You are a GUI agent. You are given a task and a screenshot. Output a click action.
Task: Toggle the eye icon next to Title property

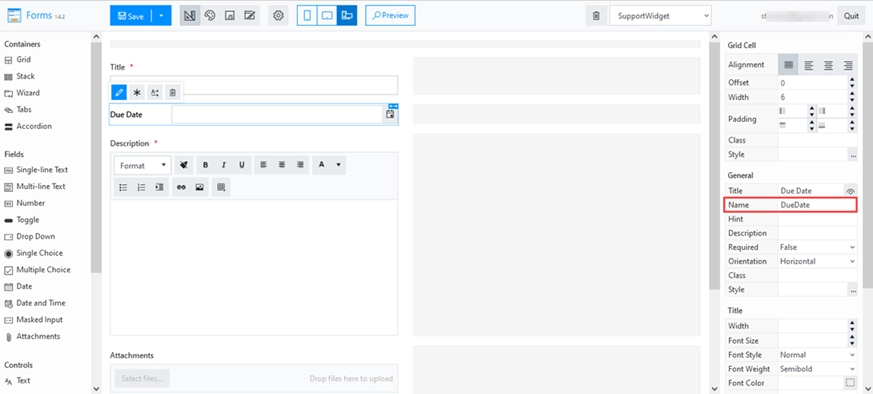coord(850,191)
